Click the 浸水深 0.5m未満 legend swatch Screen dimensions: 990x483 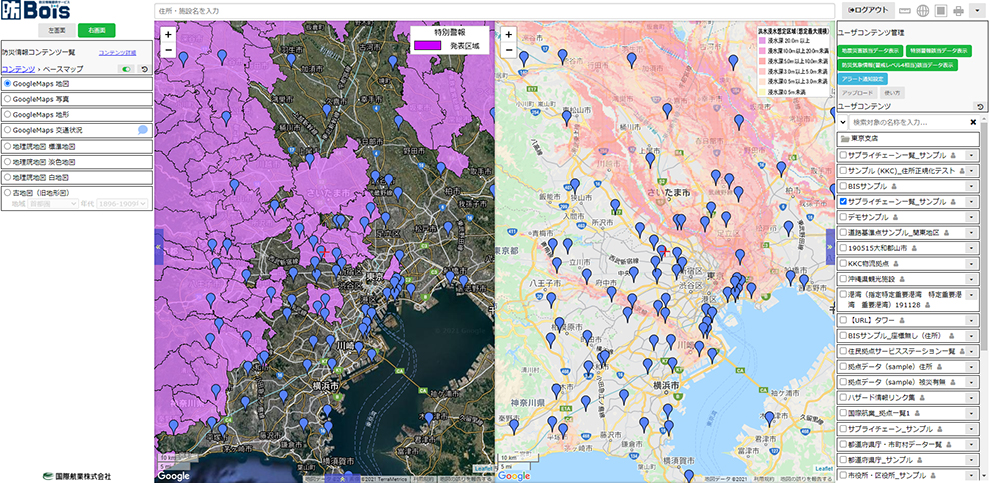[x=762, y=91]
